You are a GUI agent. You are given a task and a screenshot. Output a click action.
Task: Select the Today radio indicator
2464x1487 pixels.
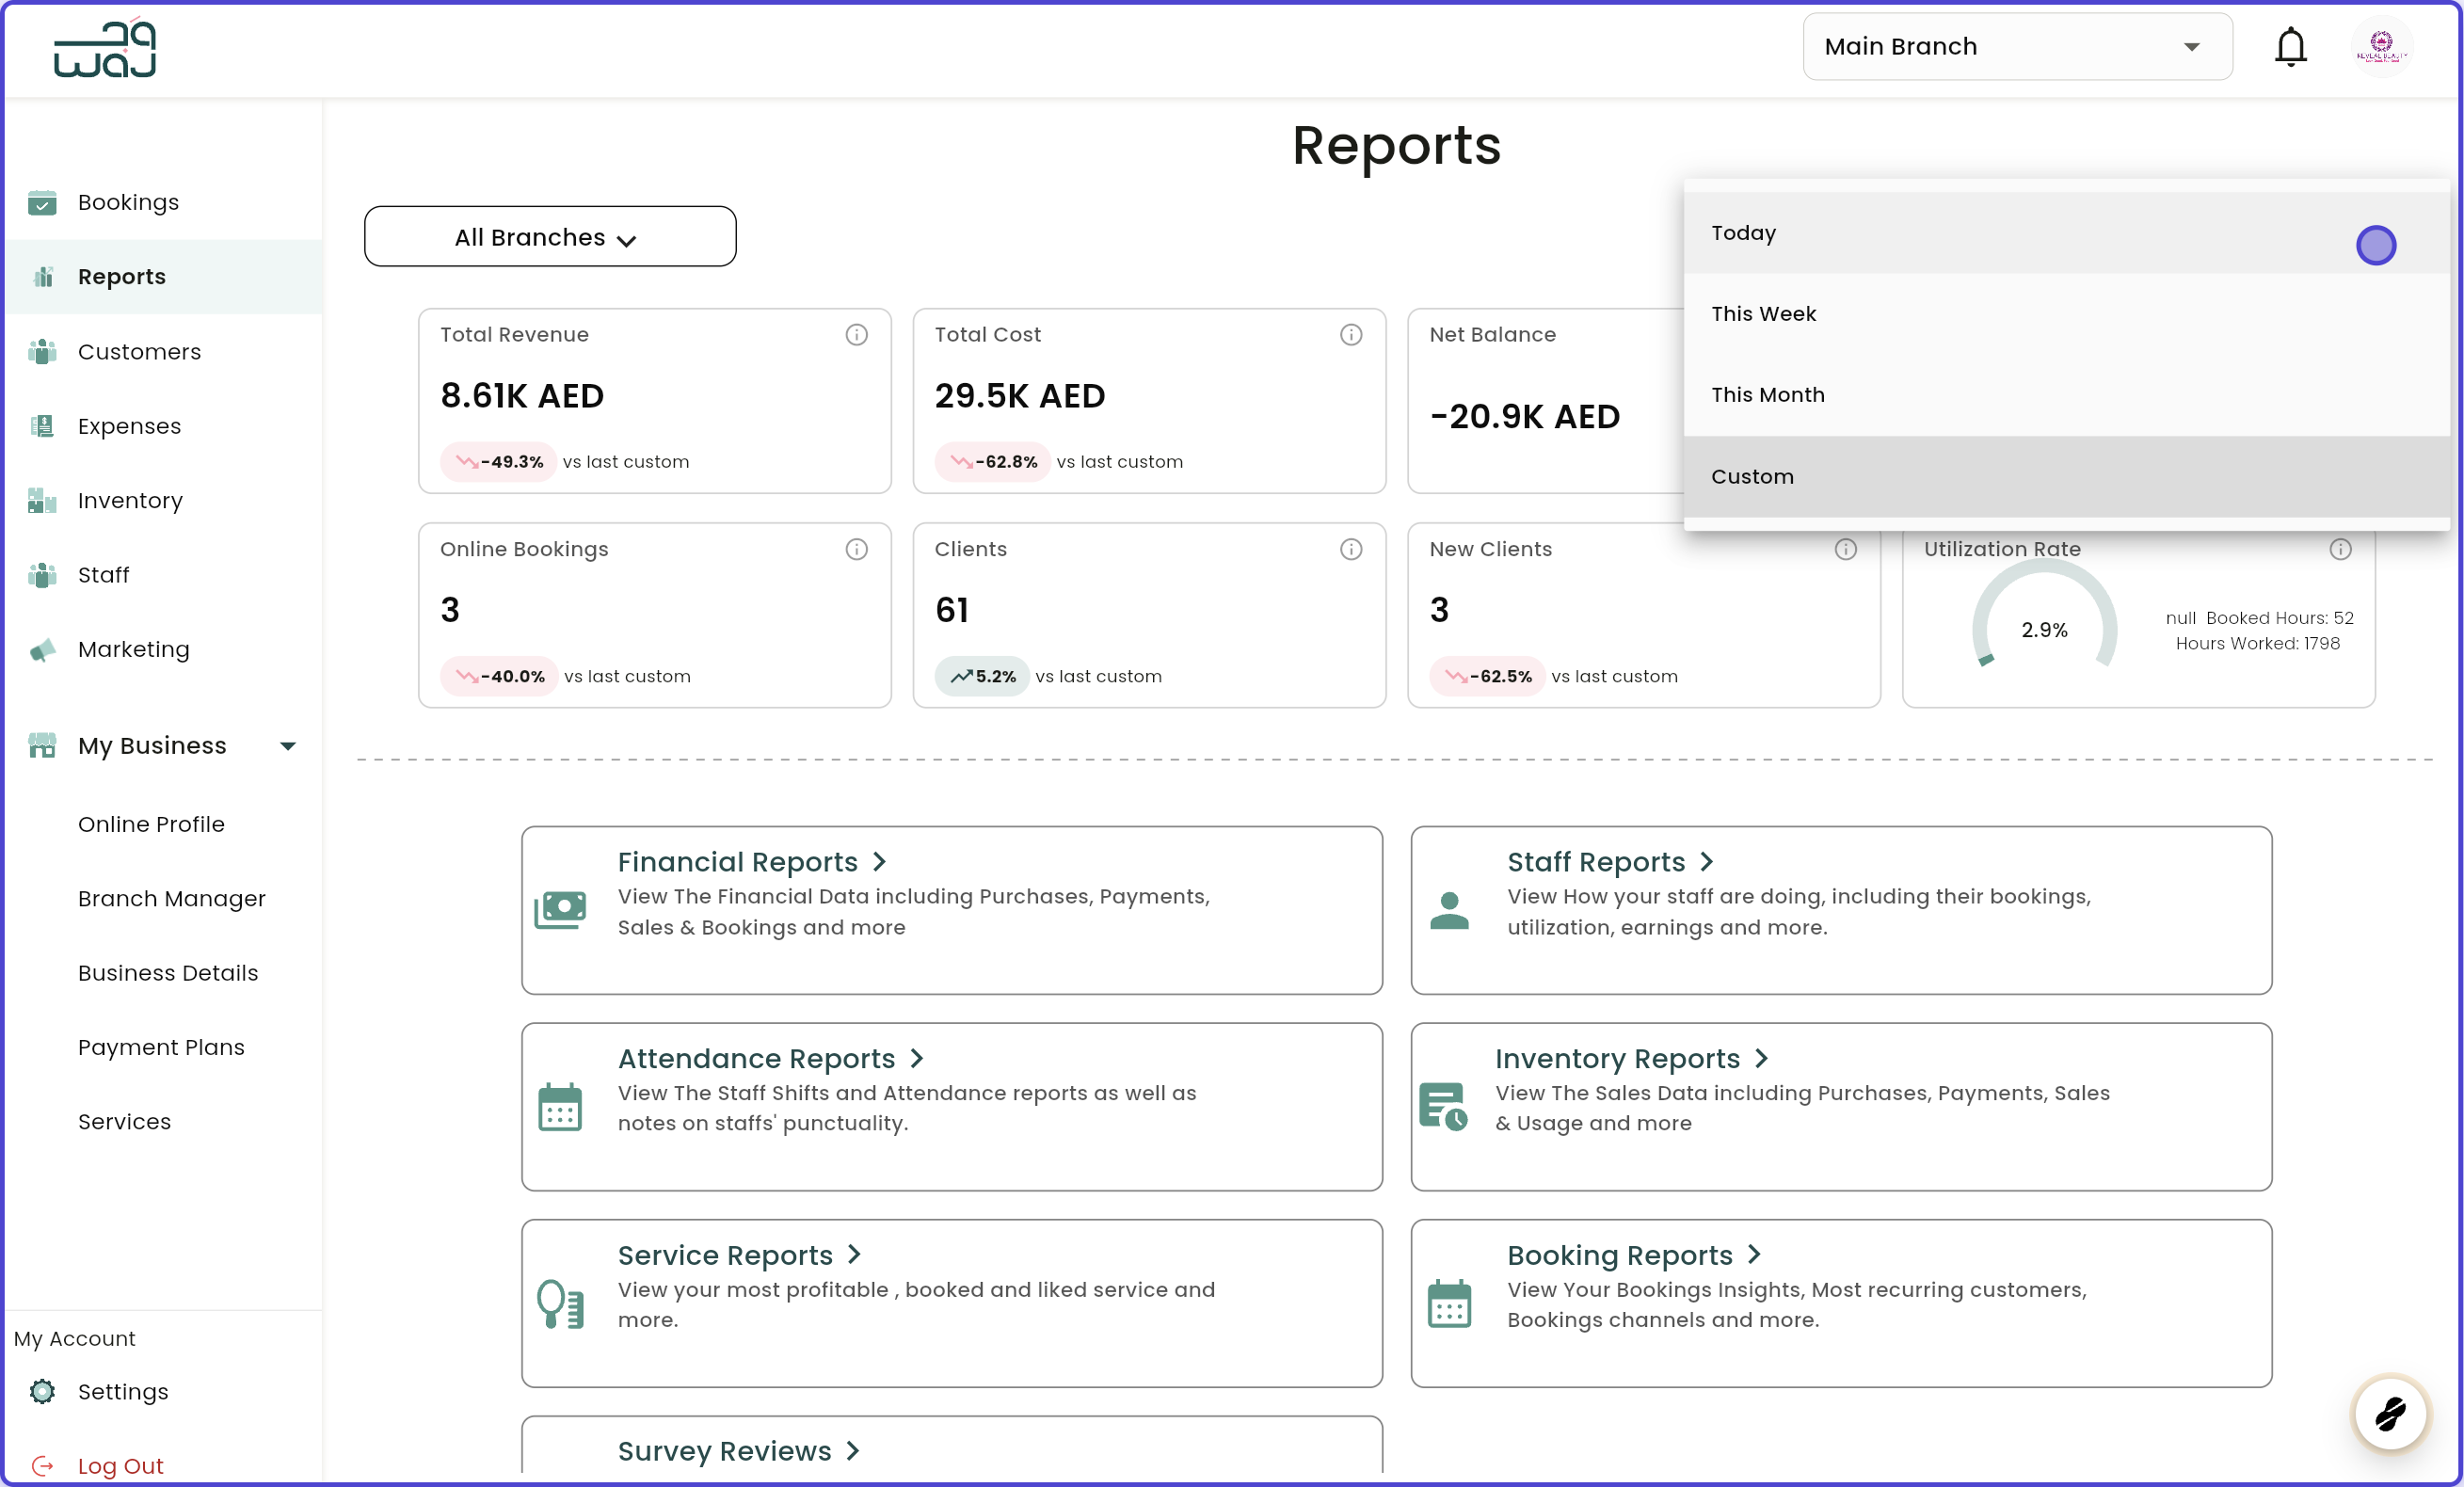(2377, 244)
